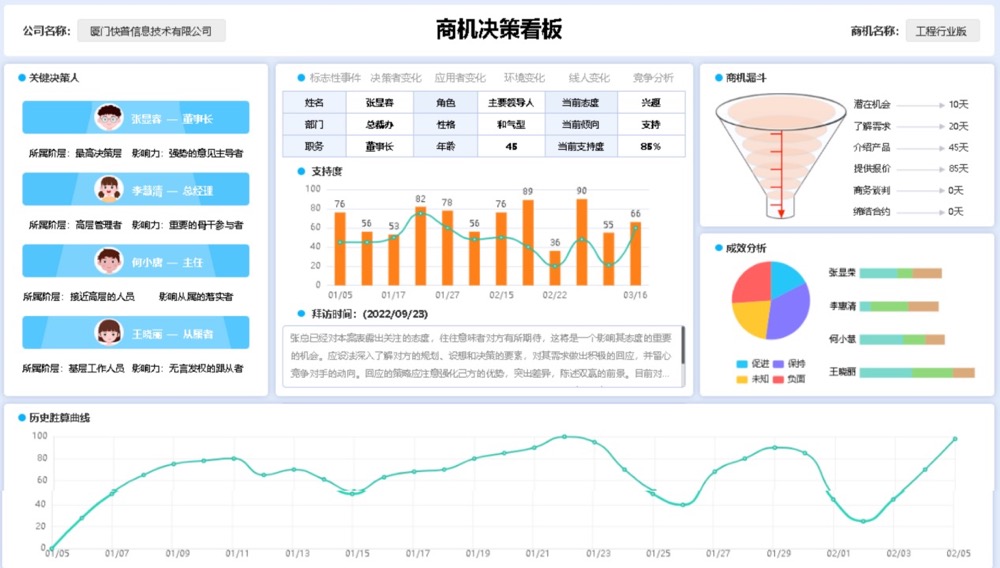Click the avatar icon of 何小虎
The width and height of the screenshot is (1000, 568).
pyautogui.click(x=109, y=261)
